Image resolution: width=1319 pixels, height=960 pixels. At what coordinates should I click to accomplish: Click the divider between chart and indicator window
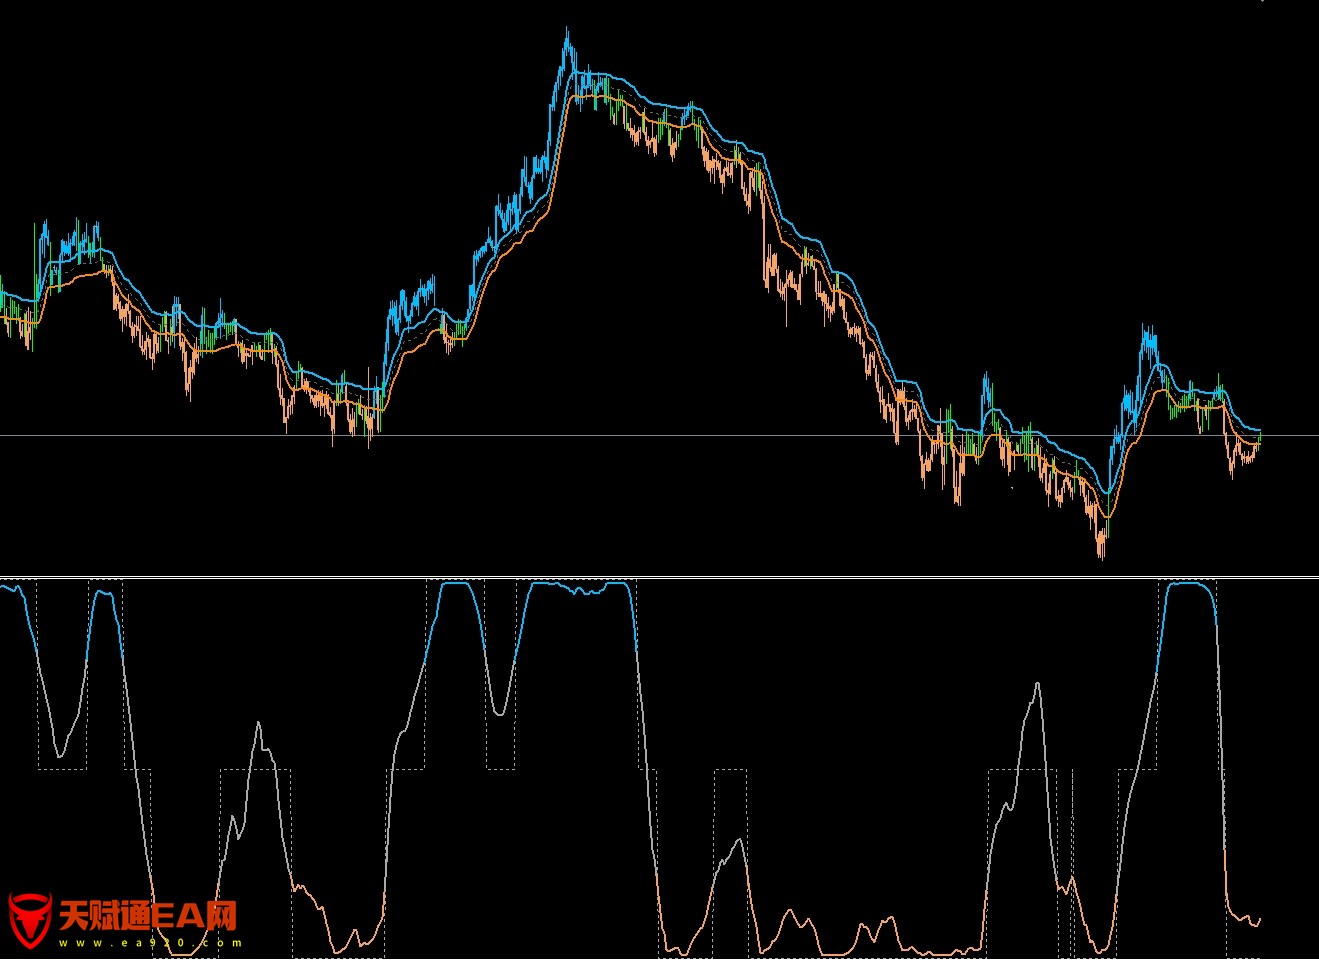[x=660, y=577]
